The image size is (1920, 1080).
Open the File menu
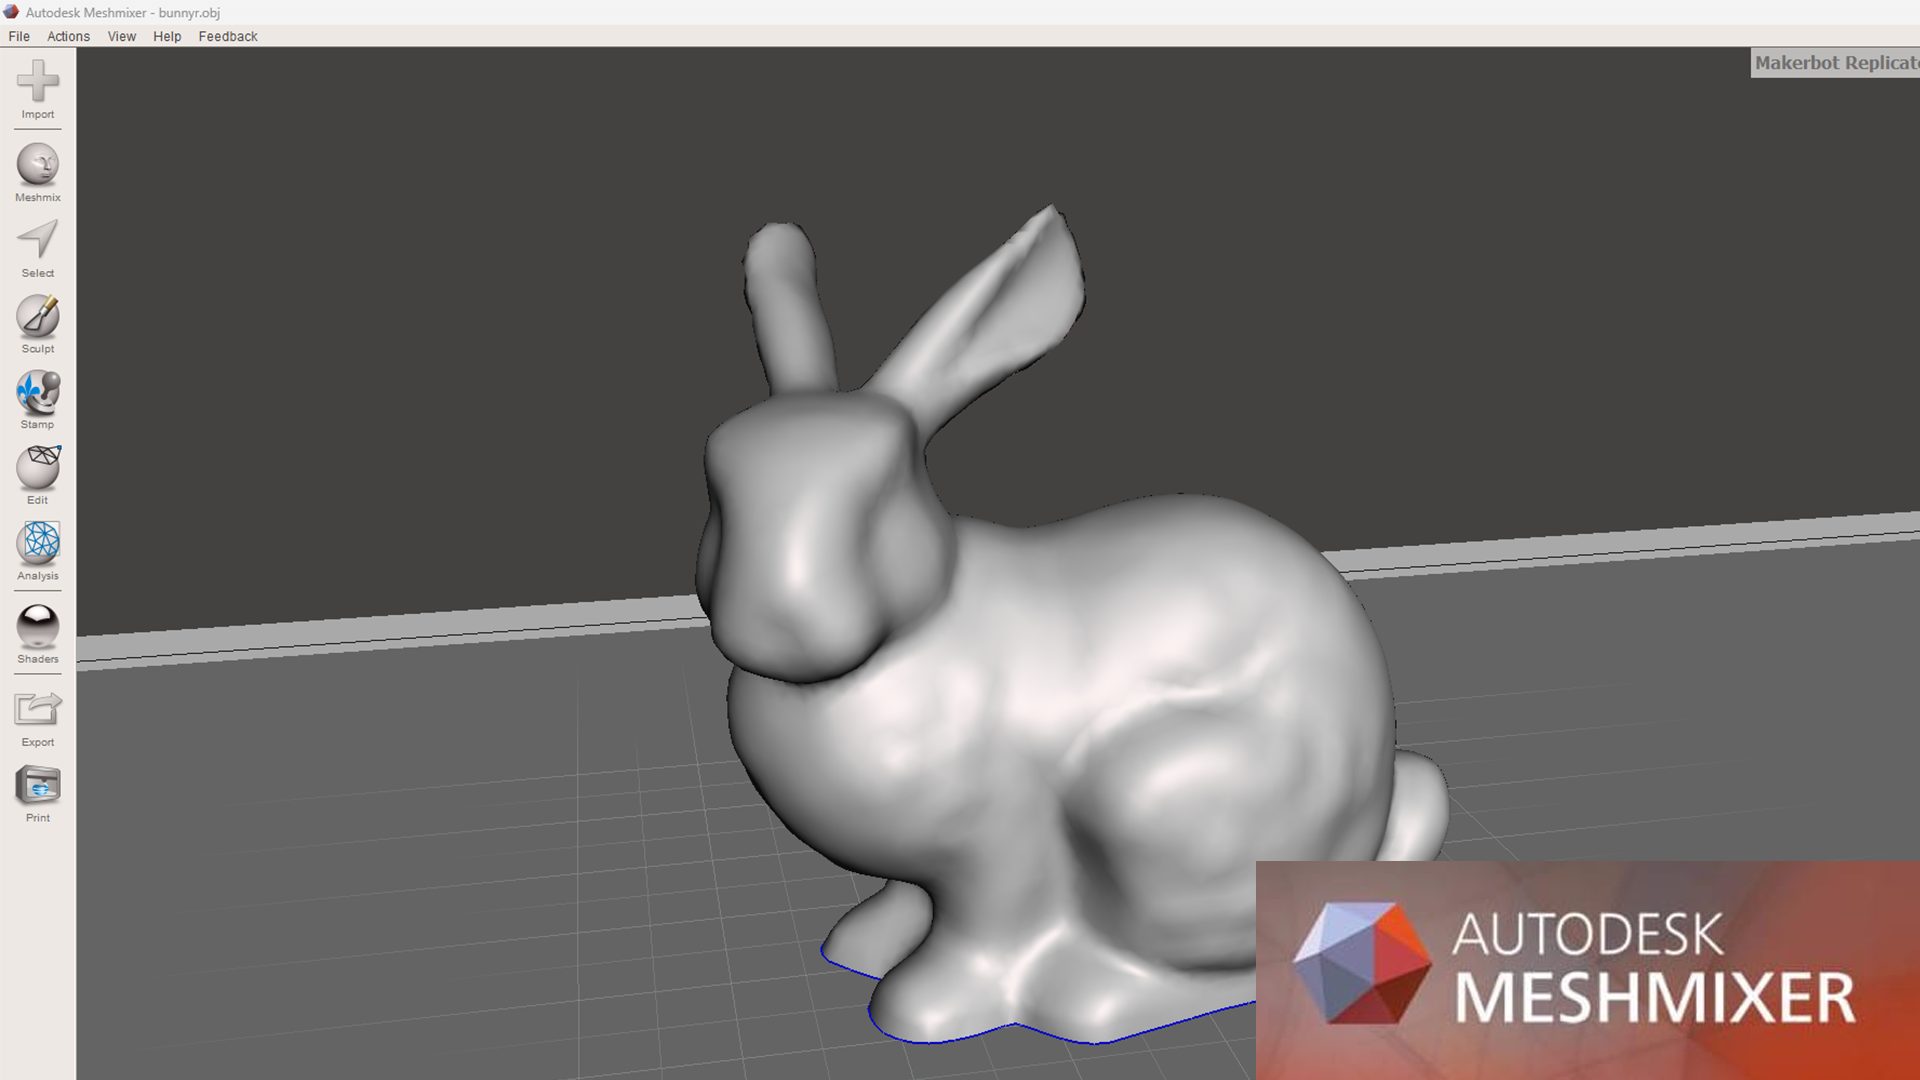(x=19, y=36)
